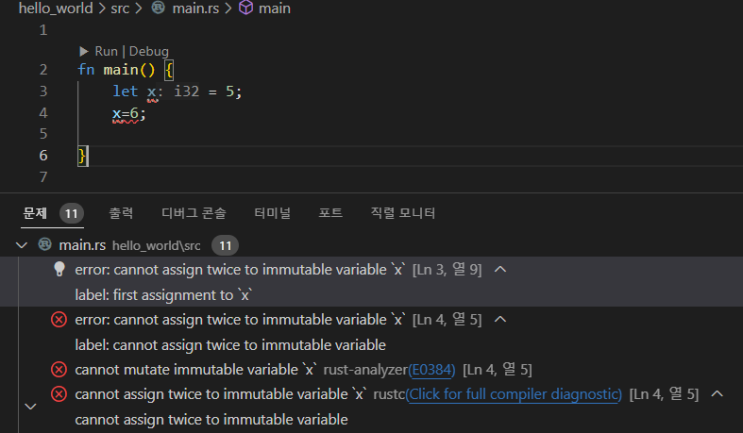Viewport: 743px width, 433px height.
Task: Open the 포트 tab
Action: pos(330,213)
